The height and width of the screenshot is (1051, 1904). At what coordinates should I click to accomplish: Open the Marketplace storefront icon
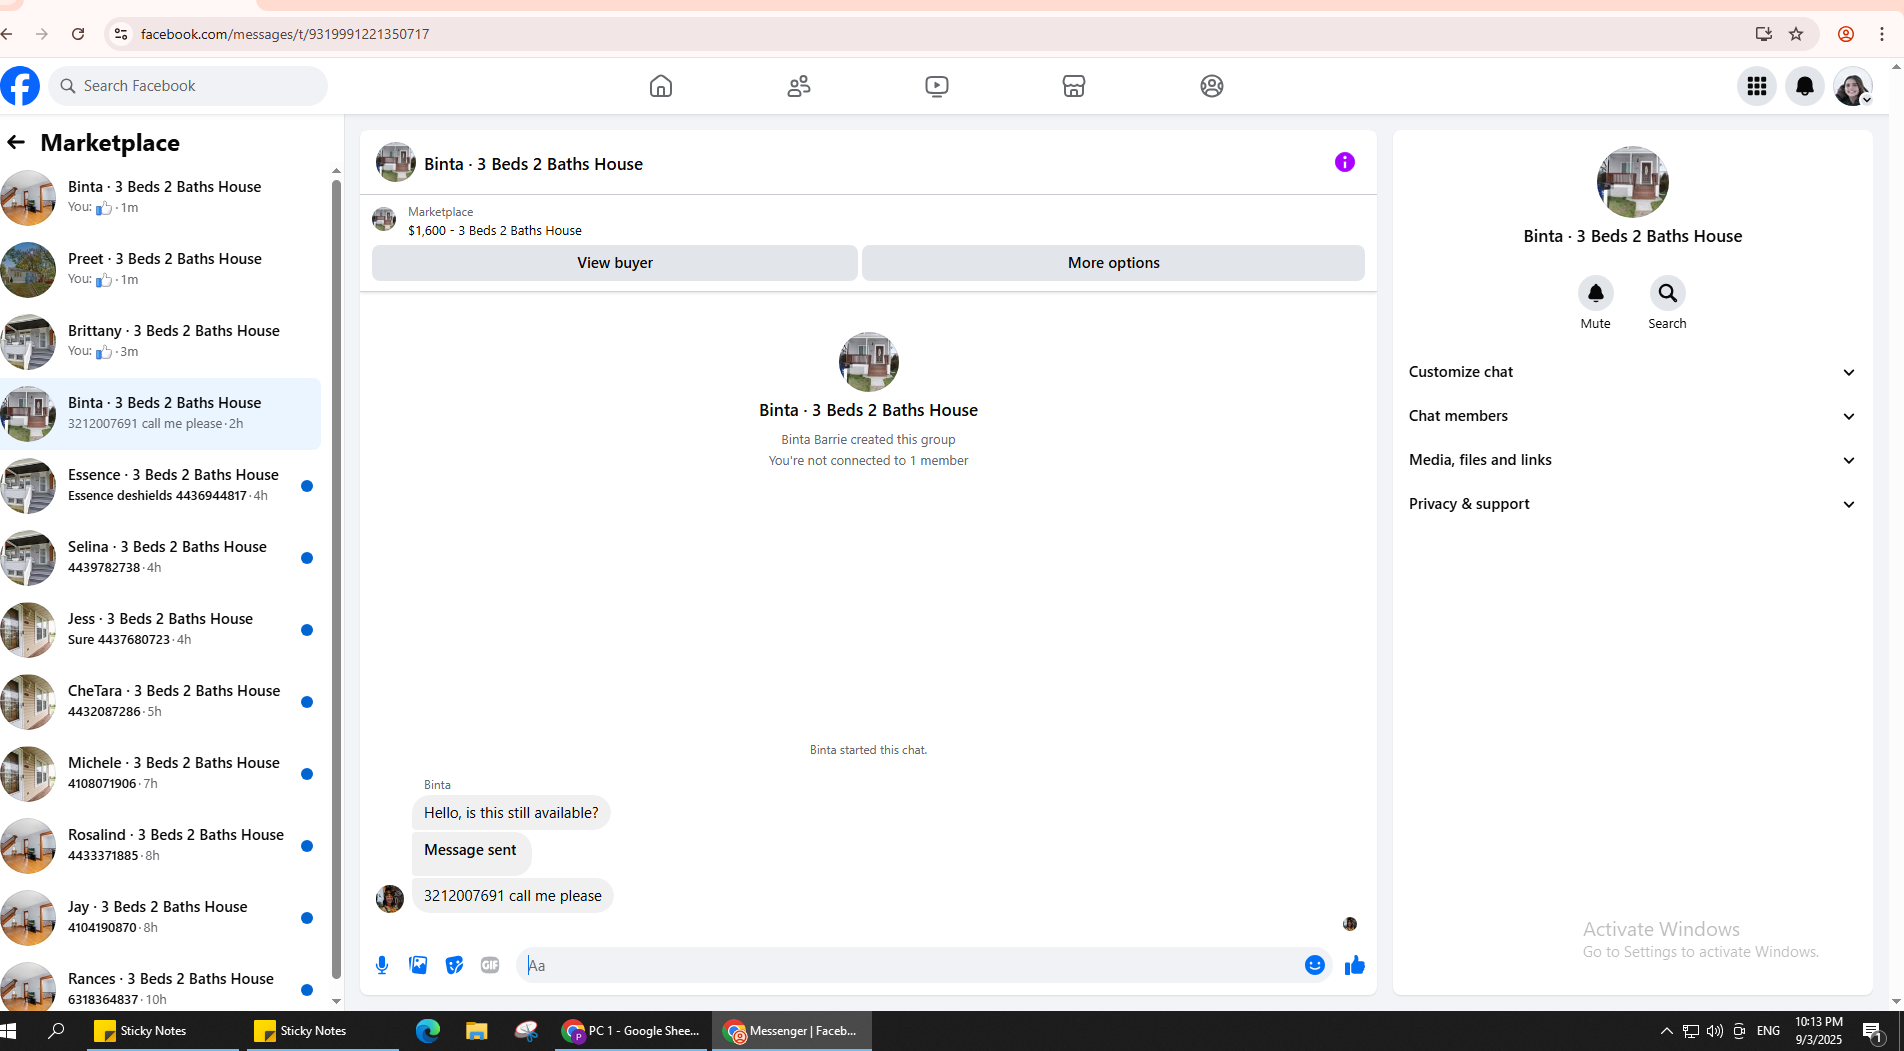point(1074,86)
